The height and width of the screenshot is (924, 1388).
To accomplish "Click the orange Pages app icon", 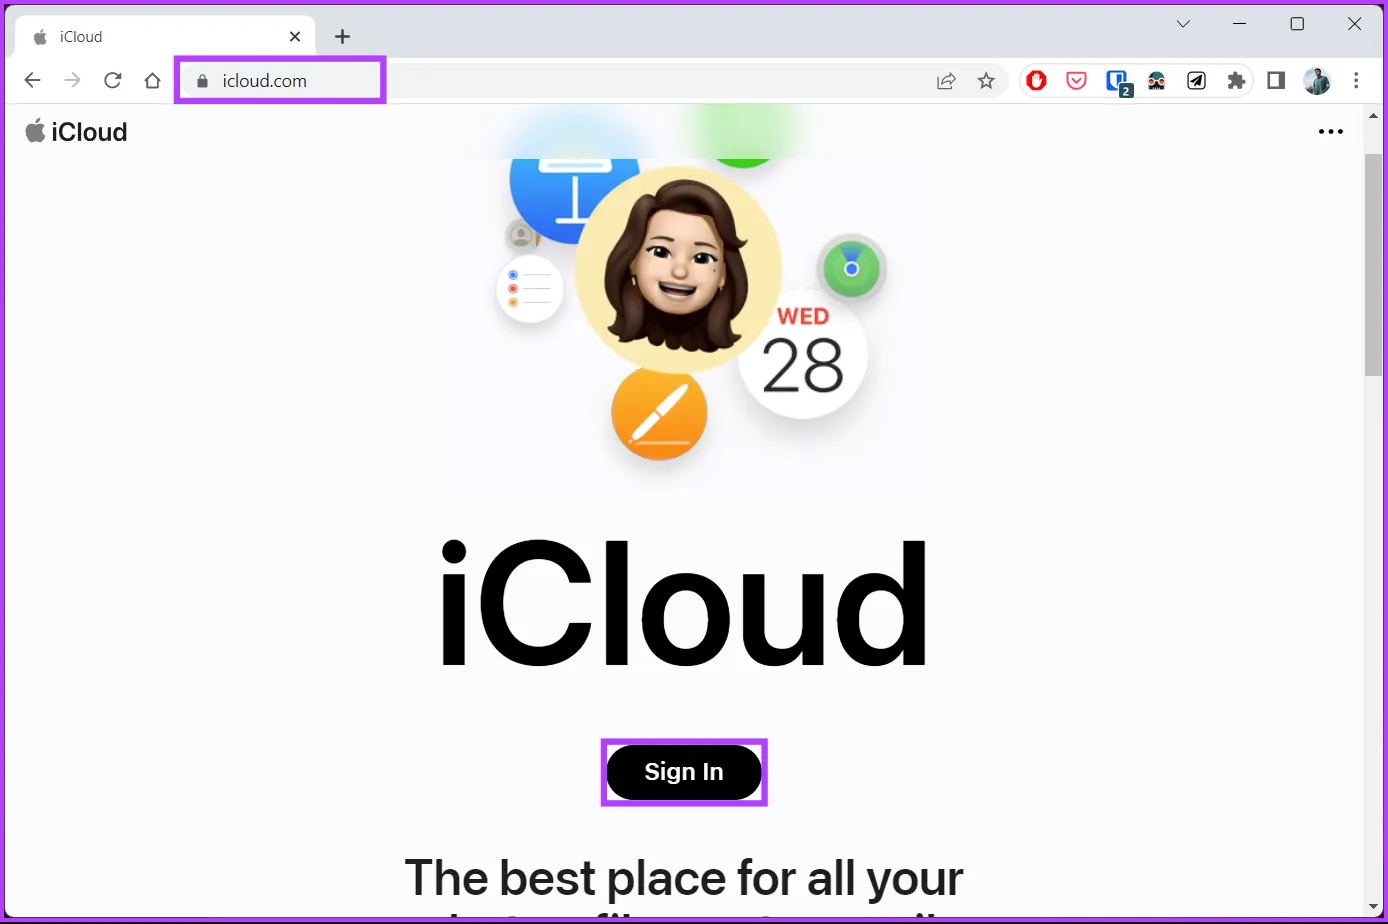I will coord(659,413).
